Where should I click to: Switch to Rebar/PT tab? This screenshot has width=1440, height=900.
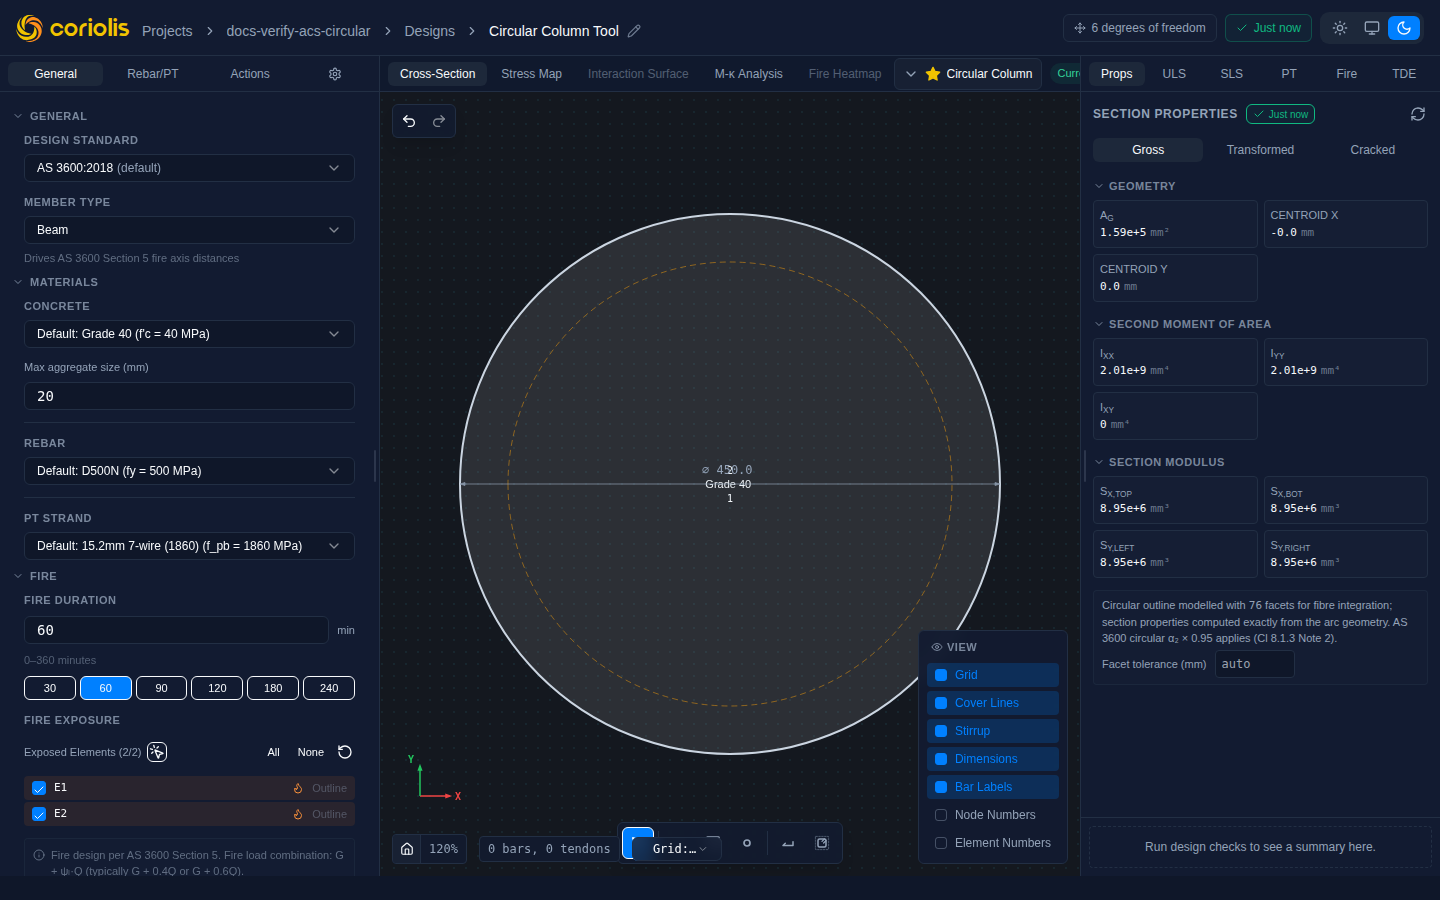153,74
